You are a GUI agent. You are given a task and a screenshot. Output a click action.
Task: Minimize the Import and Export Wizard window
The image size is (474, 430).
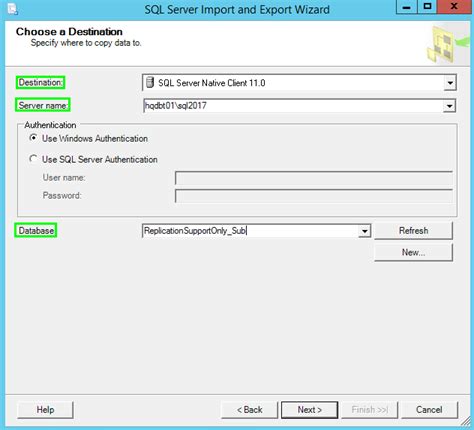tap(407, 7)
